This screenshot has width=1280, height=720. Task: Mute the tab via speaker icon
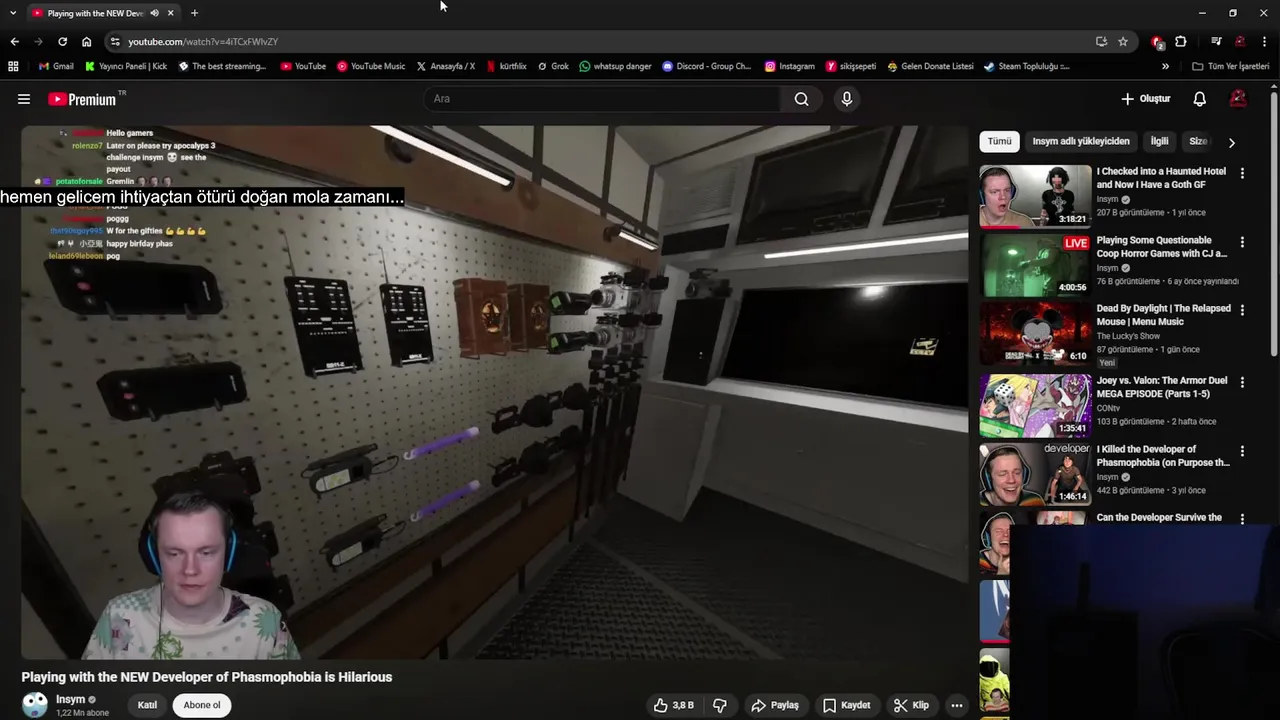pyautogui.click(x=154, y=13)
